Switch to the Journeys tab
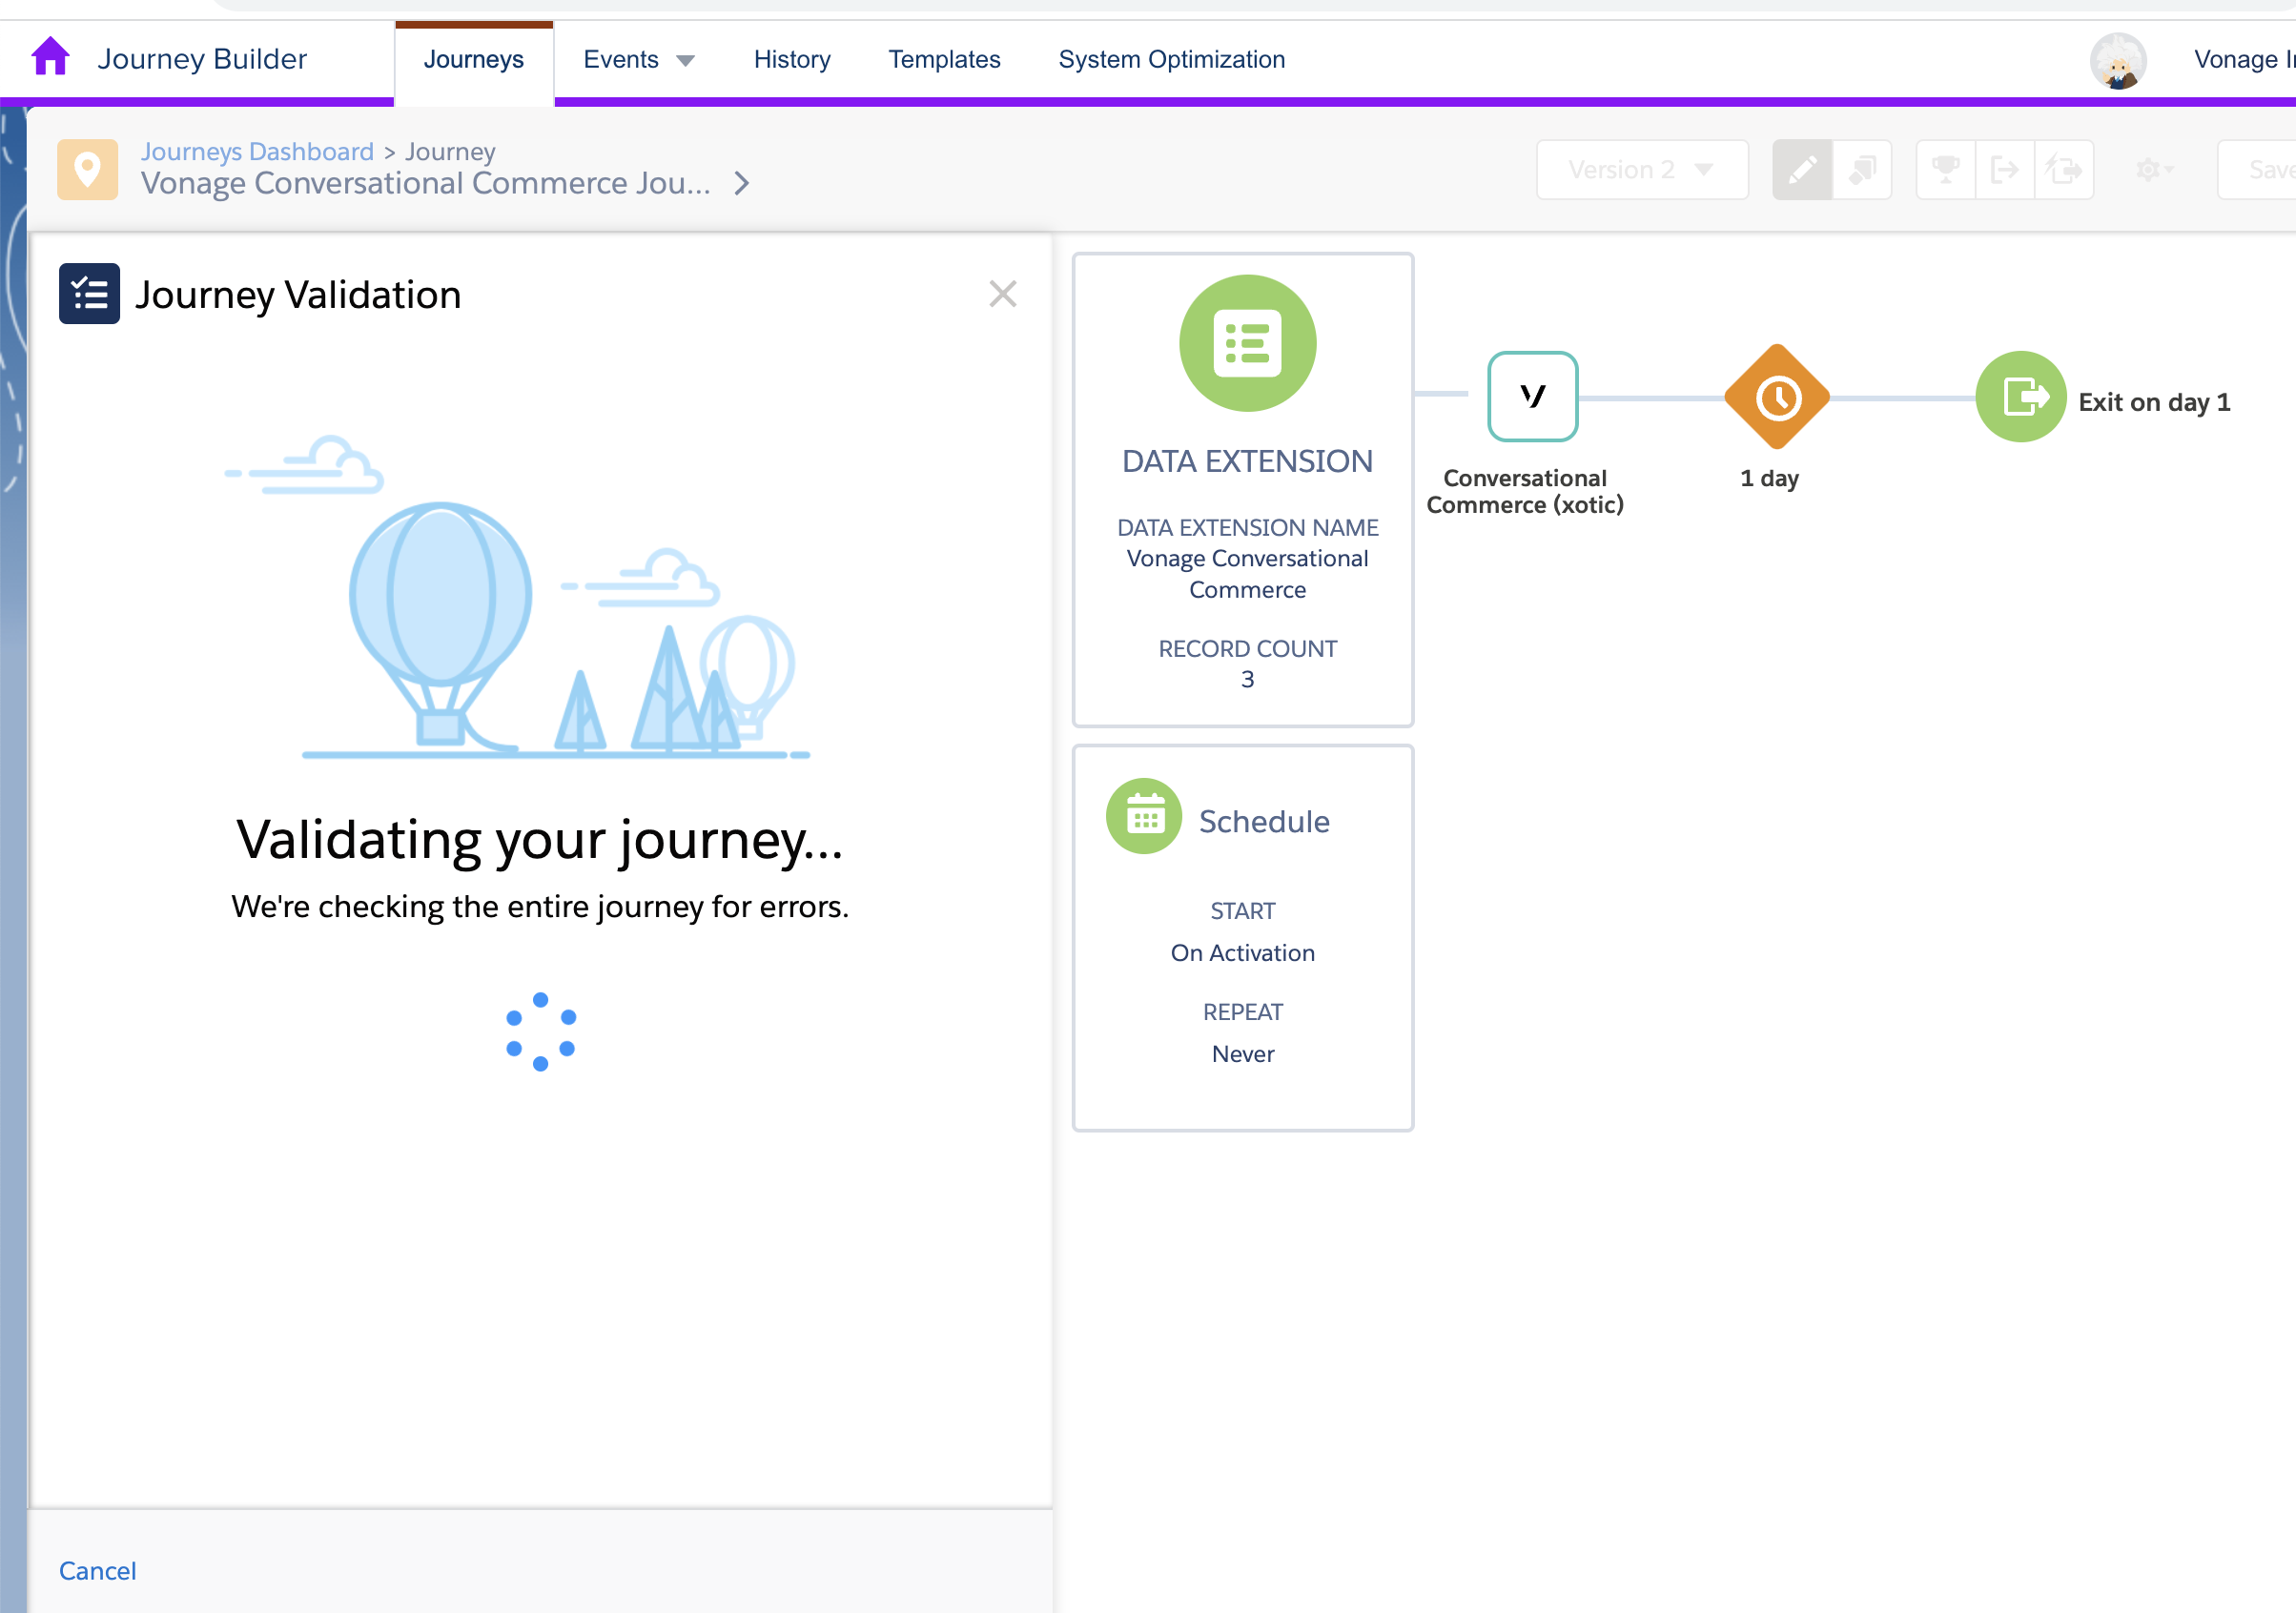The height and width of the screenshot is (1613, 2296). pos(474,59)
